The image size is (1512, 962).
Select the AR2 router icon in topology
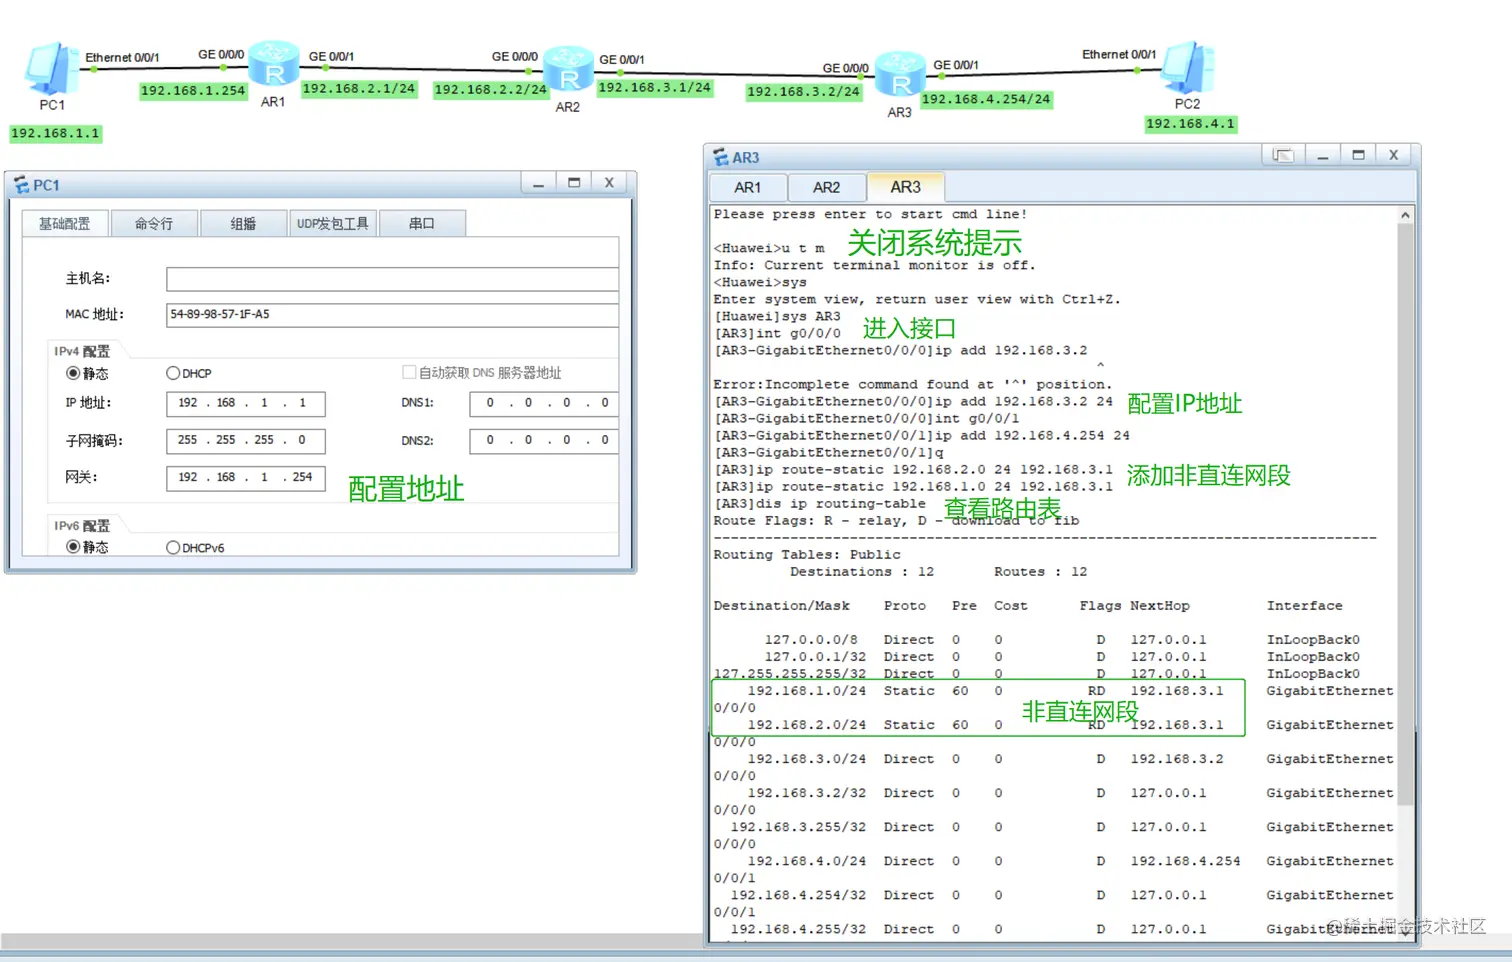click(568, 70)
